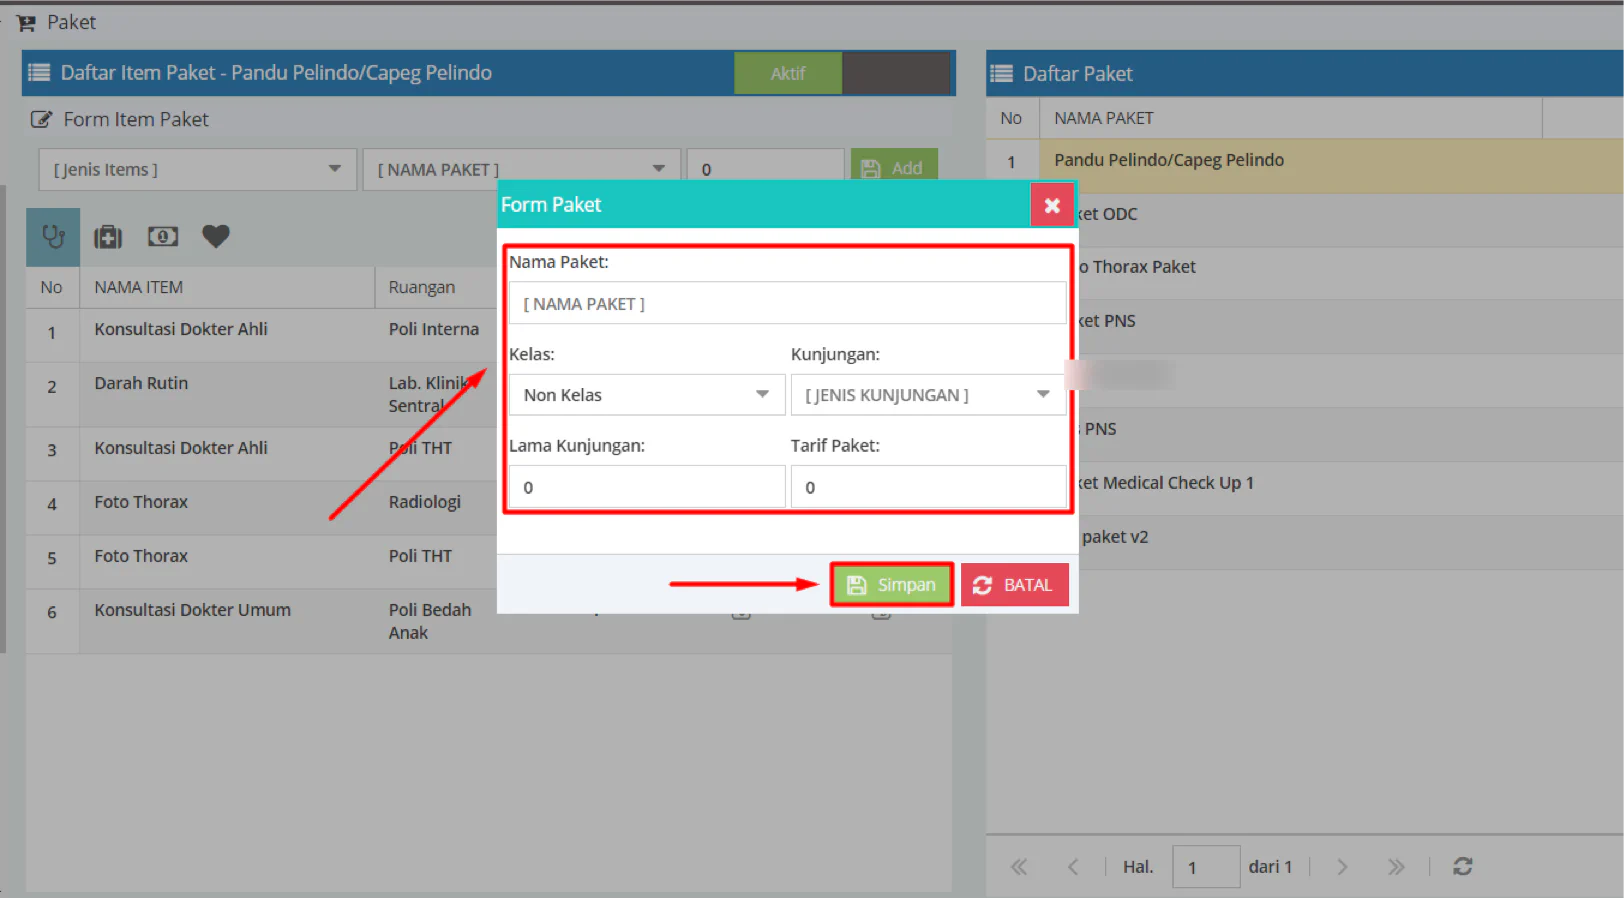Click the Lama Kunjungan input field
This screenshot has height=898, width=1624.
(647, 487)
